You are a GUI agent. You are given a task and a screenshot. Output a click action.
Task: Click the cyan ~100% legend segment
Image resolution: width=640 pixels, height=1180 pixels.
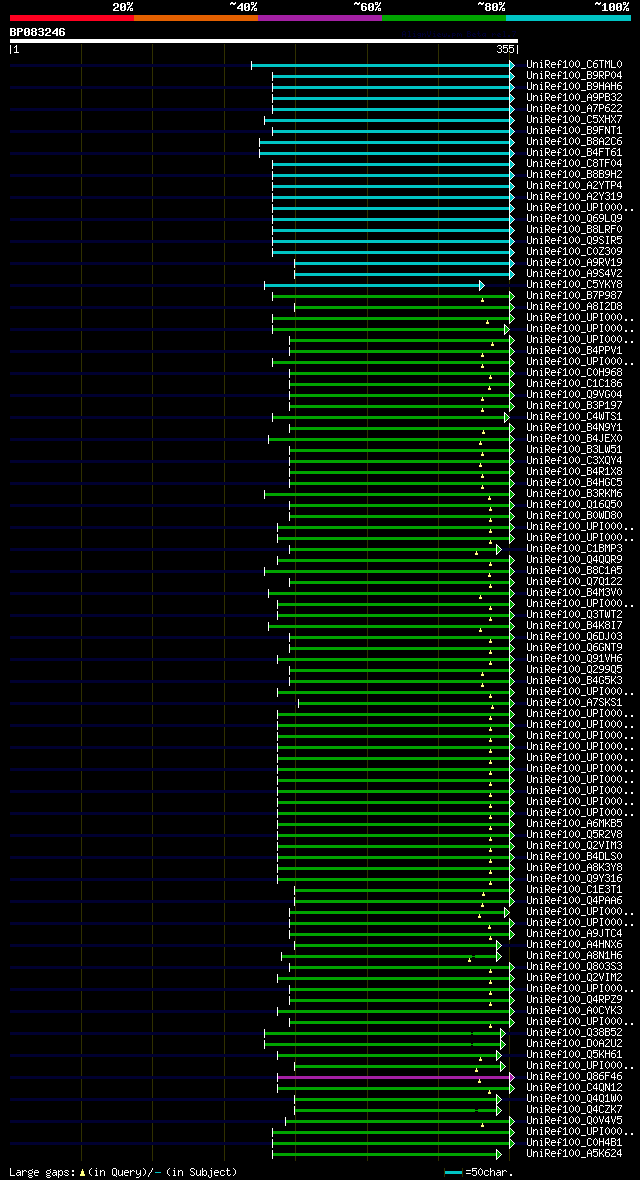tap(568, 17)
